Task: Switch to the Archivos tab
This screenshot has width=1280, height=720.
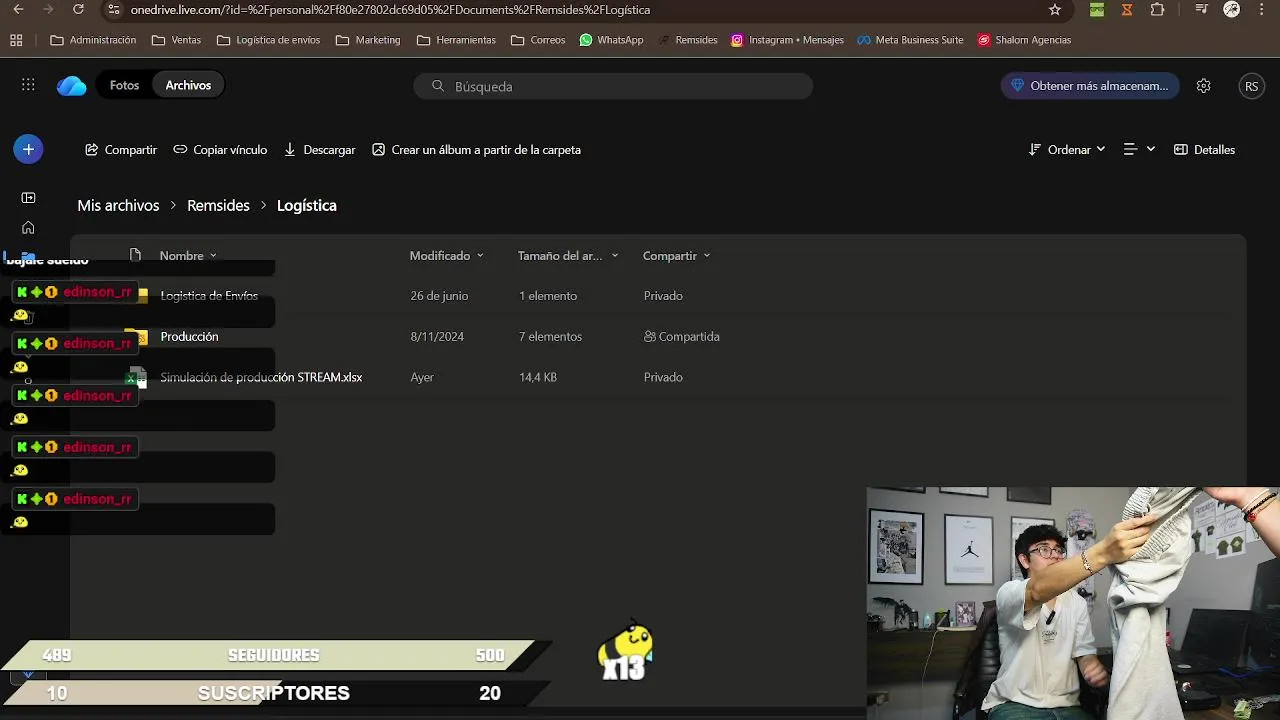Action: 188,86
